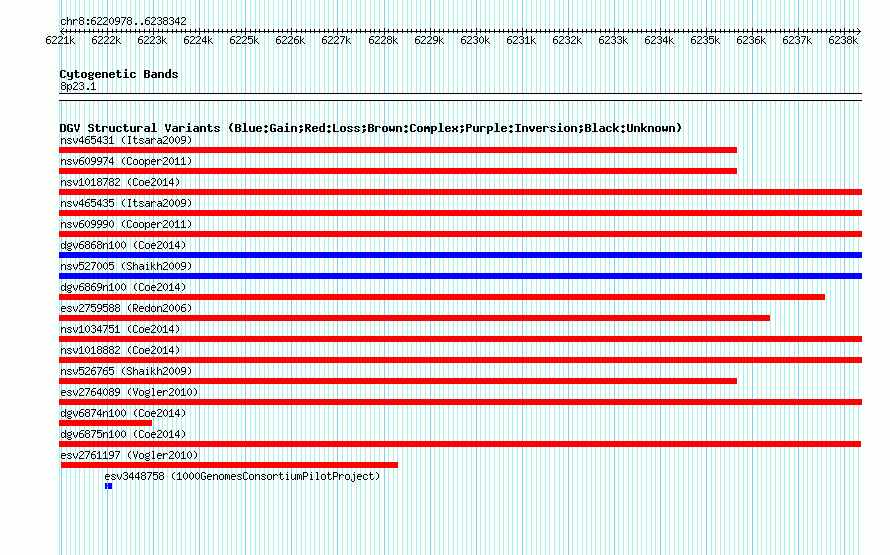The height and width of the screenshot is (555, 890).
Task: Click the 6235k ruler label
Action: [705, 40]
